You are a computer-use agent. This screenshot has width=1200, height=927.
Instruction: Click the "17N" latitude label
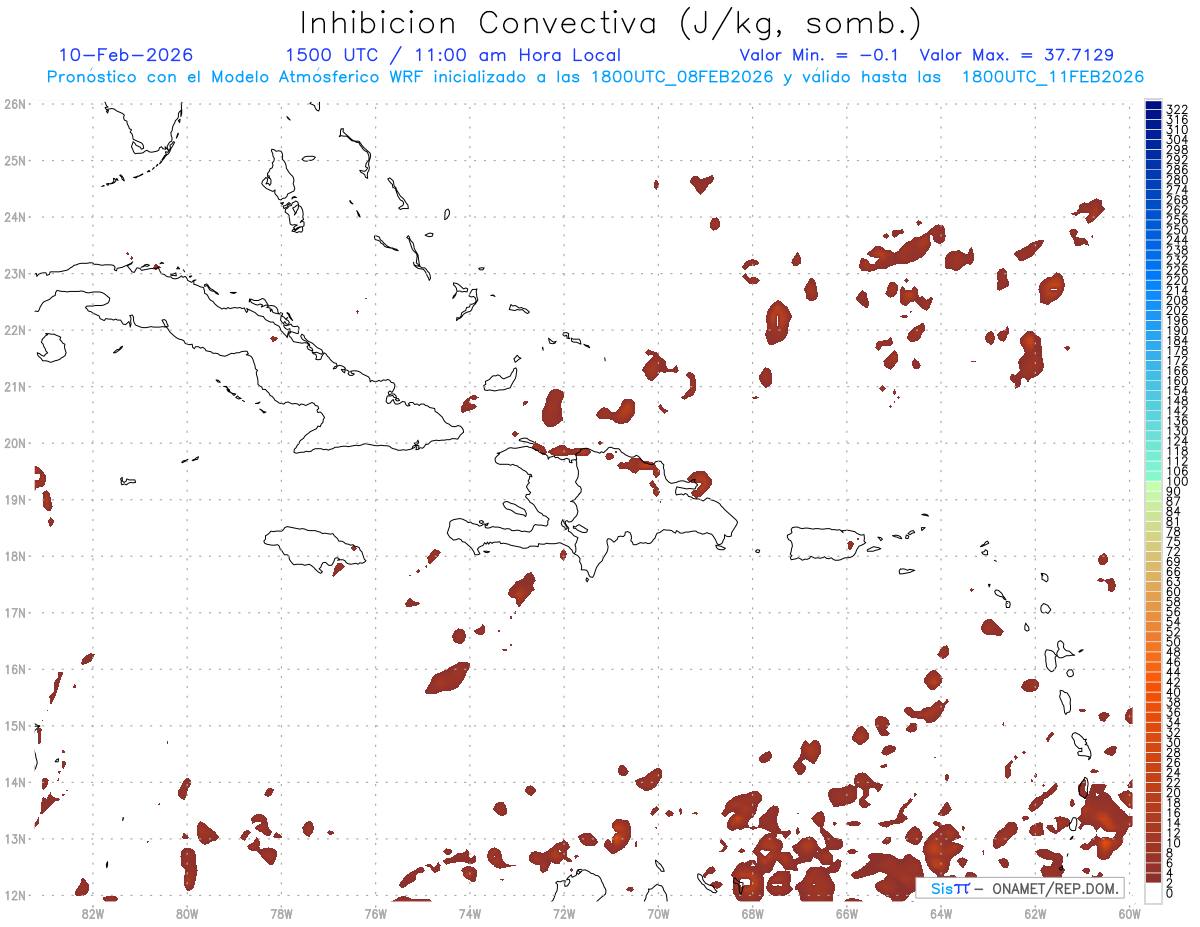pos(15,612)
